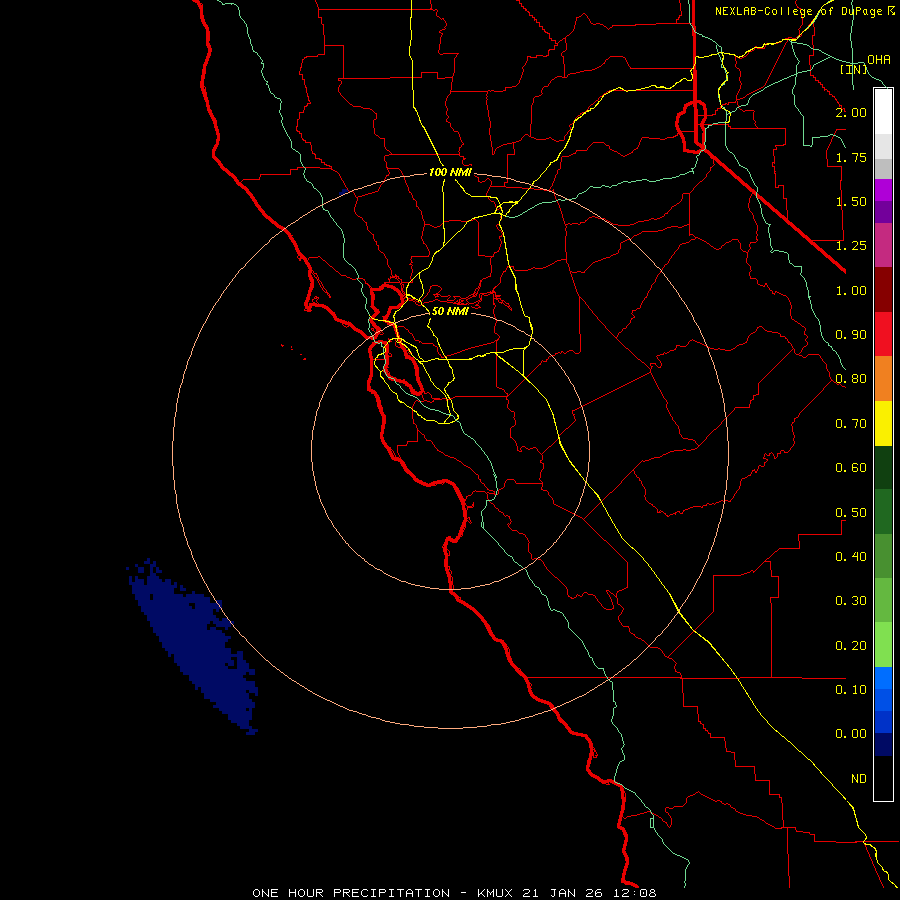Click the '0.00' legend value
900x900 pixels.
tap(851, 734)
